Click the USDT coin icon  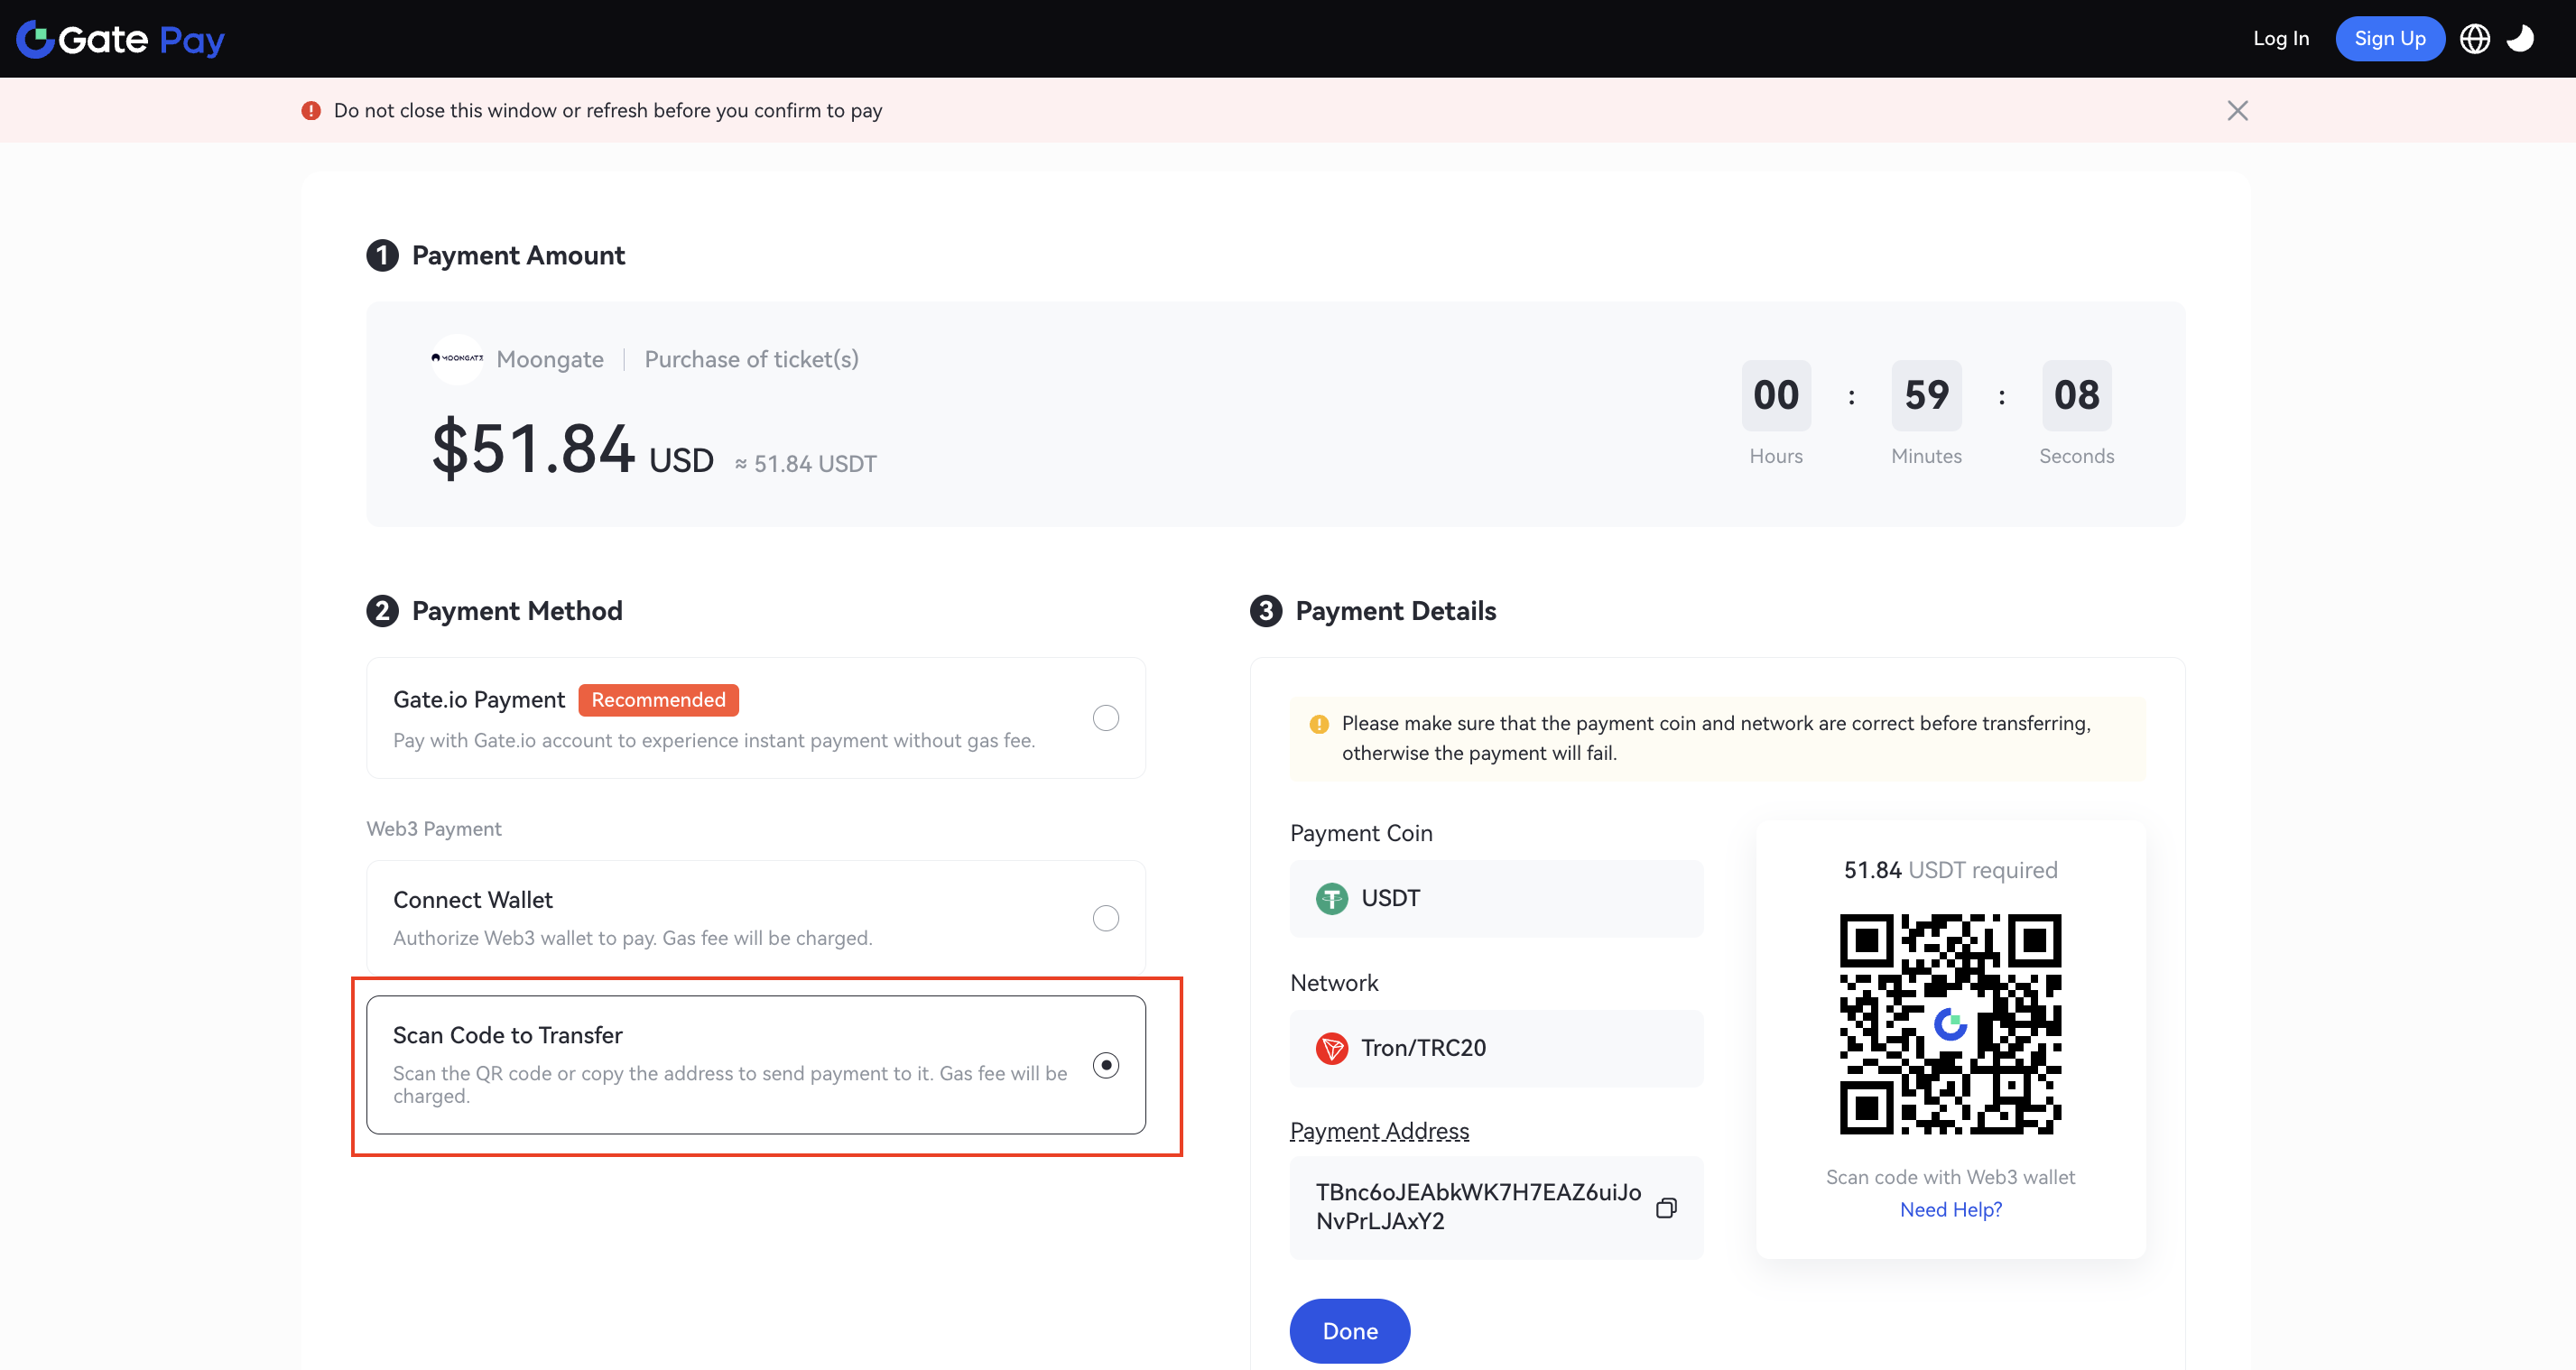click(1331, 898)
